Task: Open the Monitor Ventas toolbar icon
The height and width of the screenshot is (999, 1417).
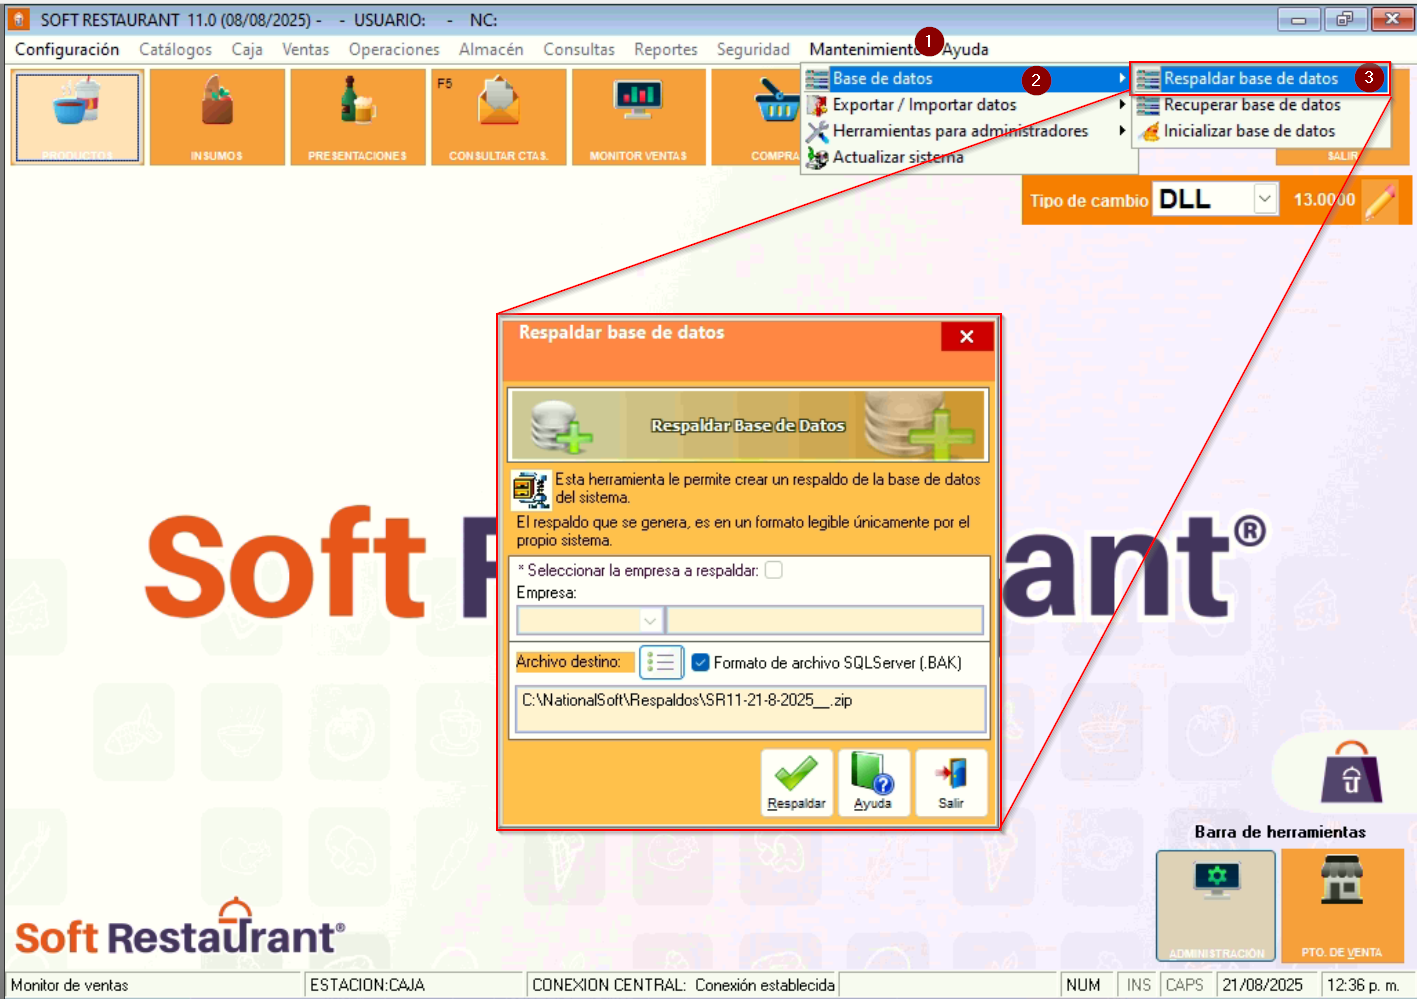Action: [x=638, y=117]
